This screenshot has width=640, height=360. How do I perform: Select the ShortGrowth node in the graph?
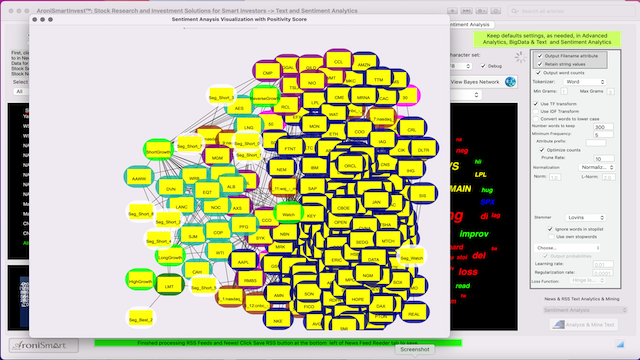(x=158, y=150)
